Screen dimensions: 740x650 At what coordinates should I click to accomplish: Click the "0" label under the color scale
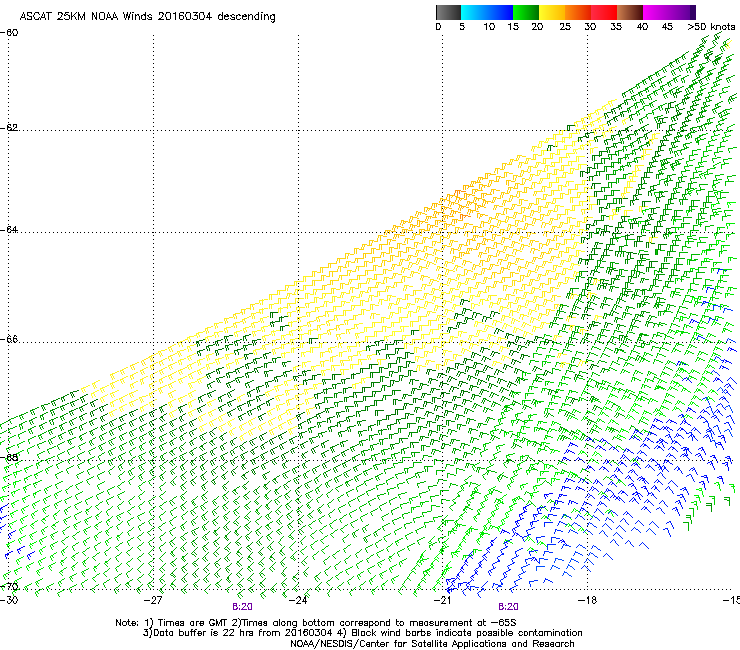[x=438, y=27]
